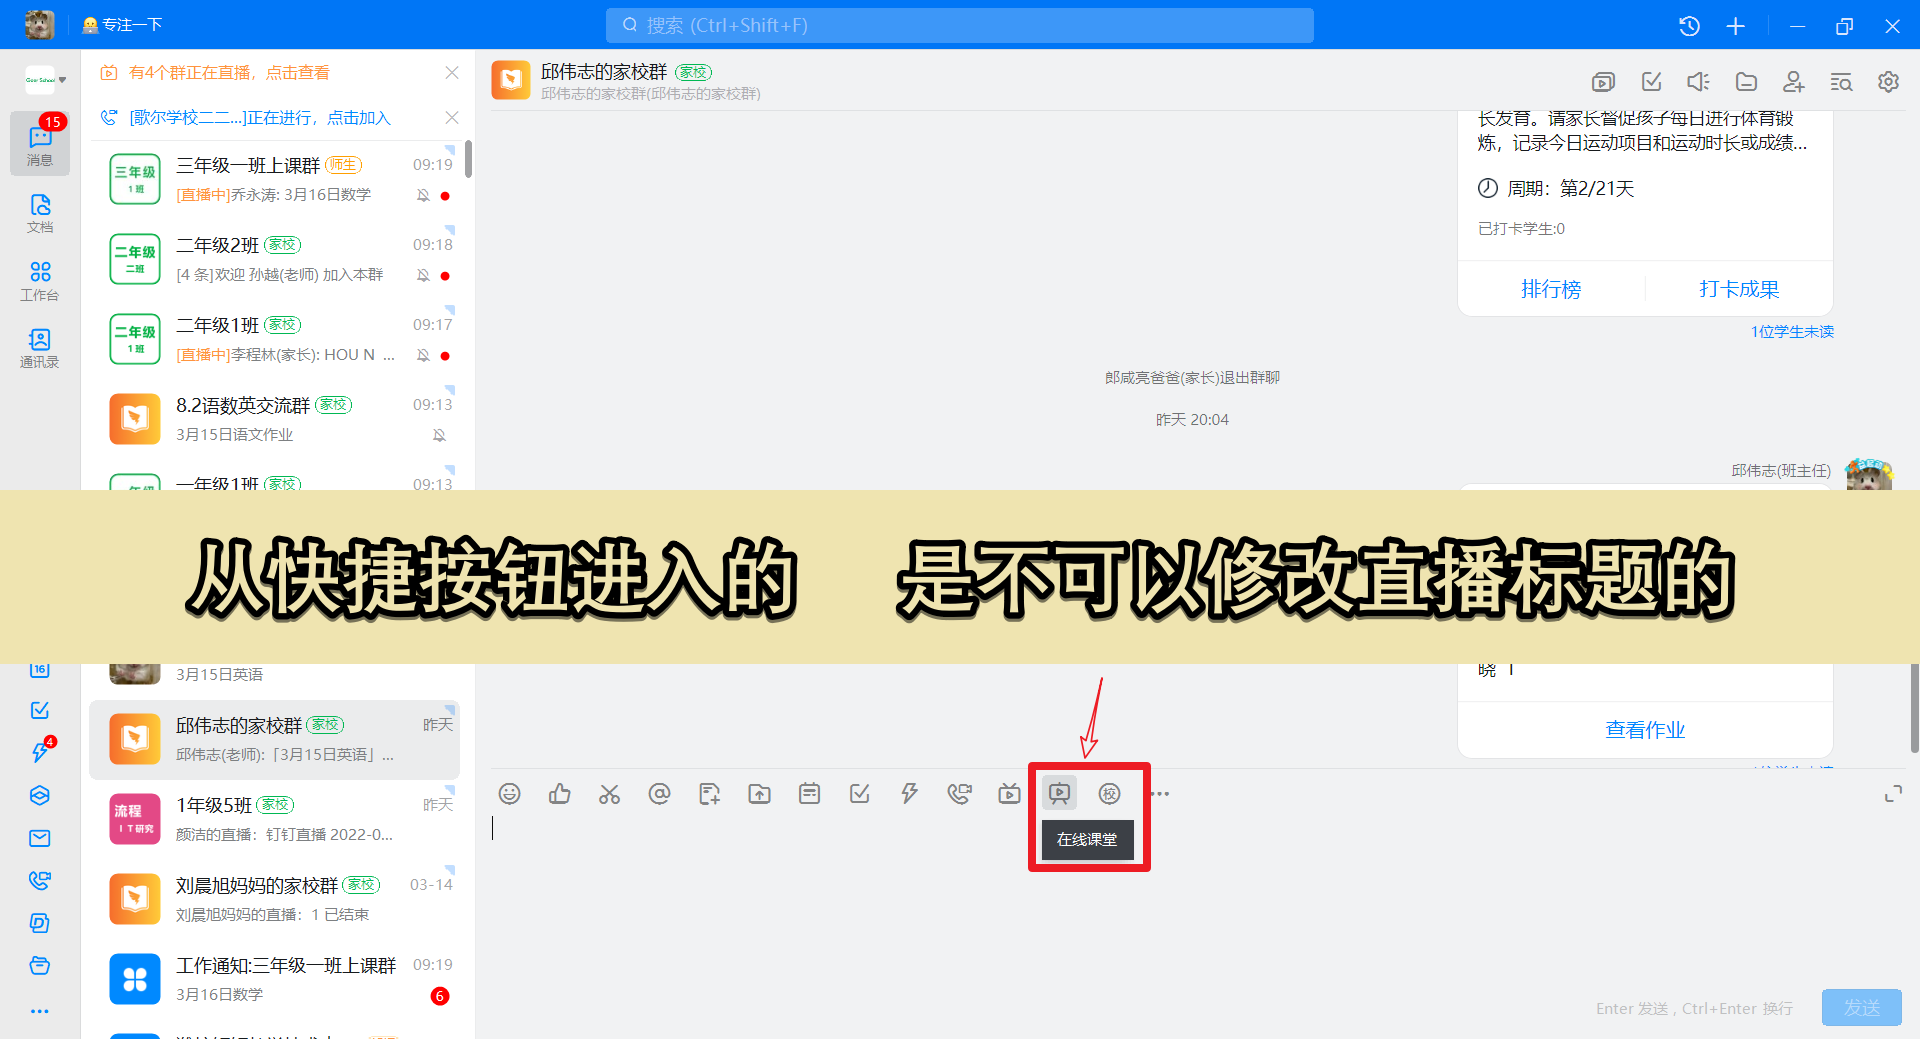Screen dimensions: 1920x1039
Task: Open the 消息 messages tab in sidebar
Action: (x=40, y=144)
